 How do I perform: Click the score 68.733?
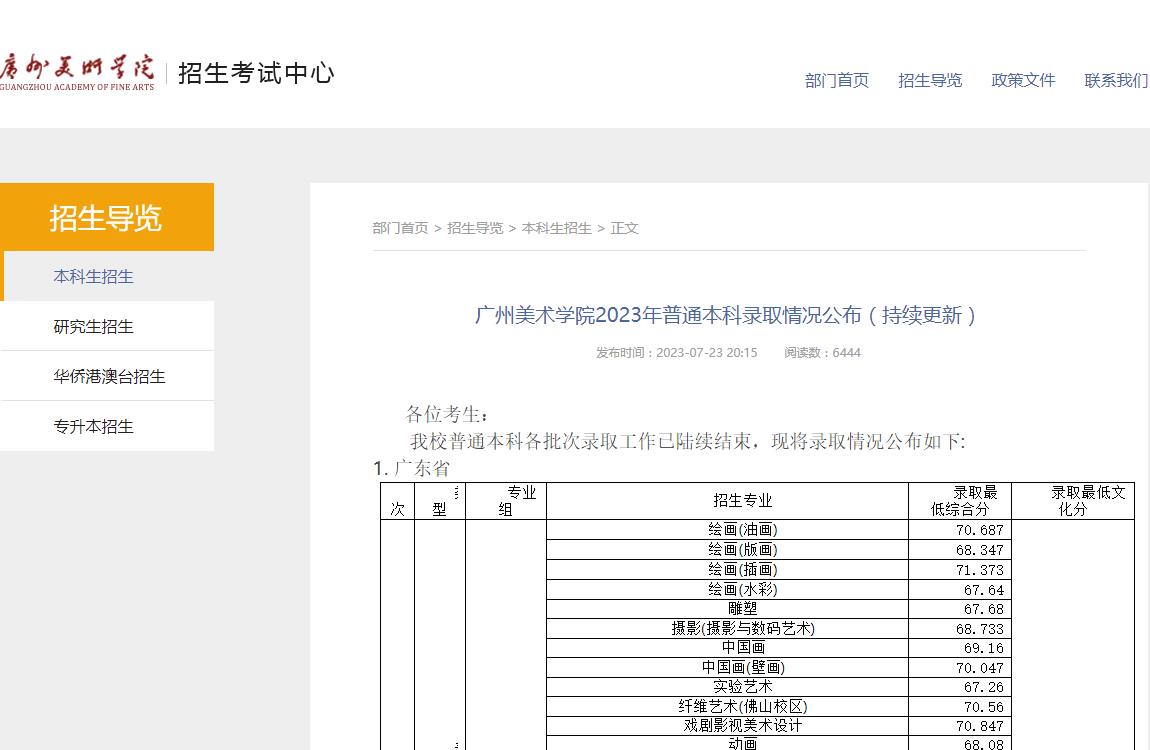click(x=979, y=629)
